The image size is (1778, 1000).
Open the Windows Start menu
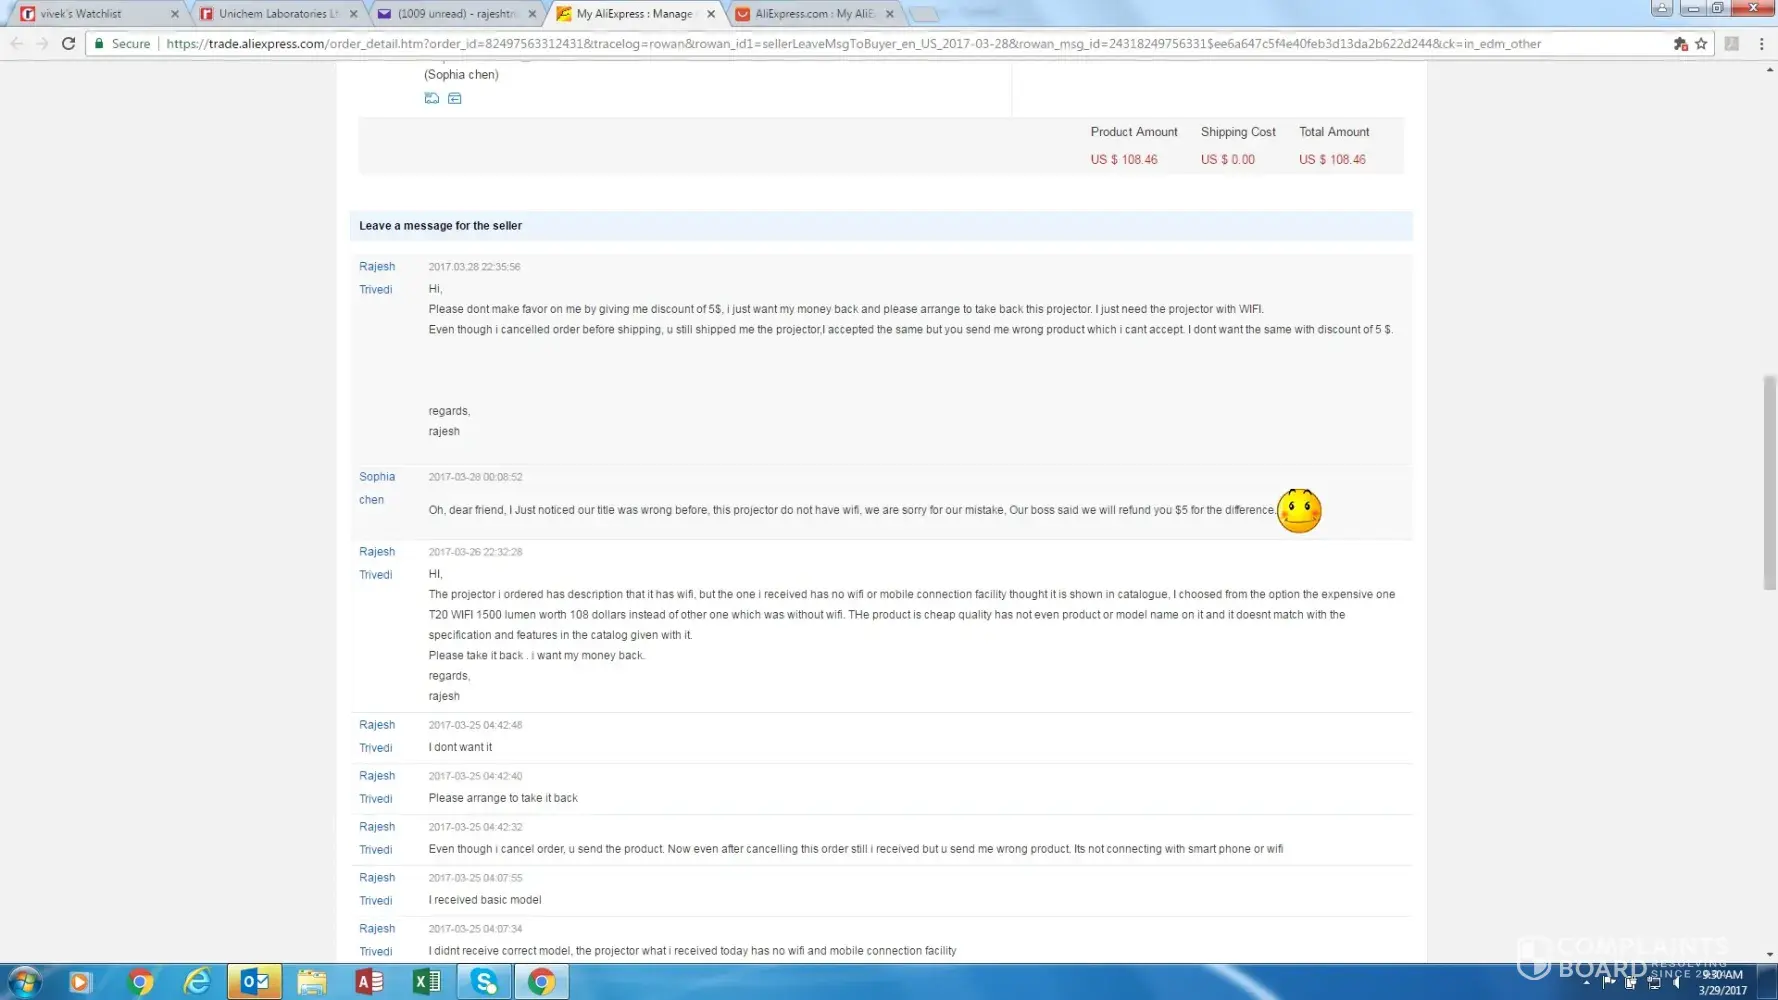pyautogui.click(x=24, y=982)
